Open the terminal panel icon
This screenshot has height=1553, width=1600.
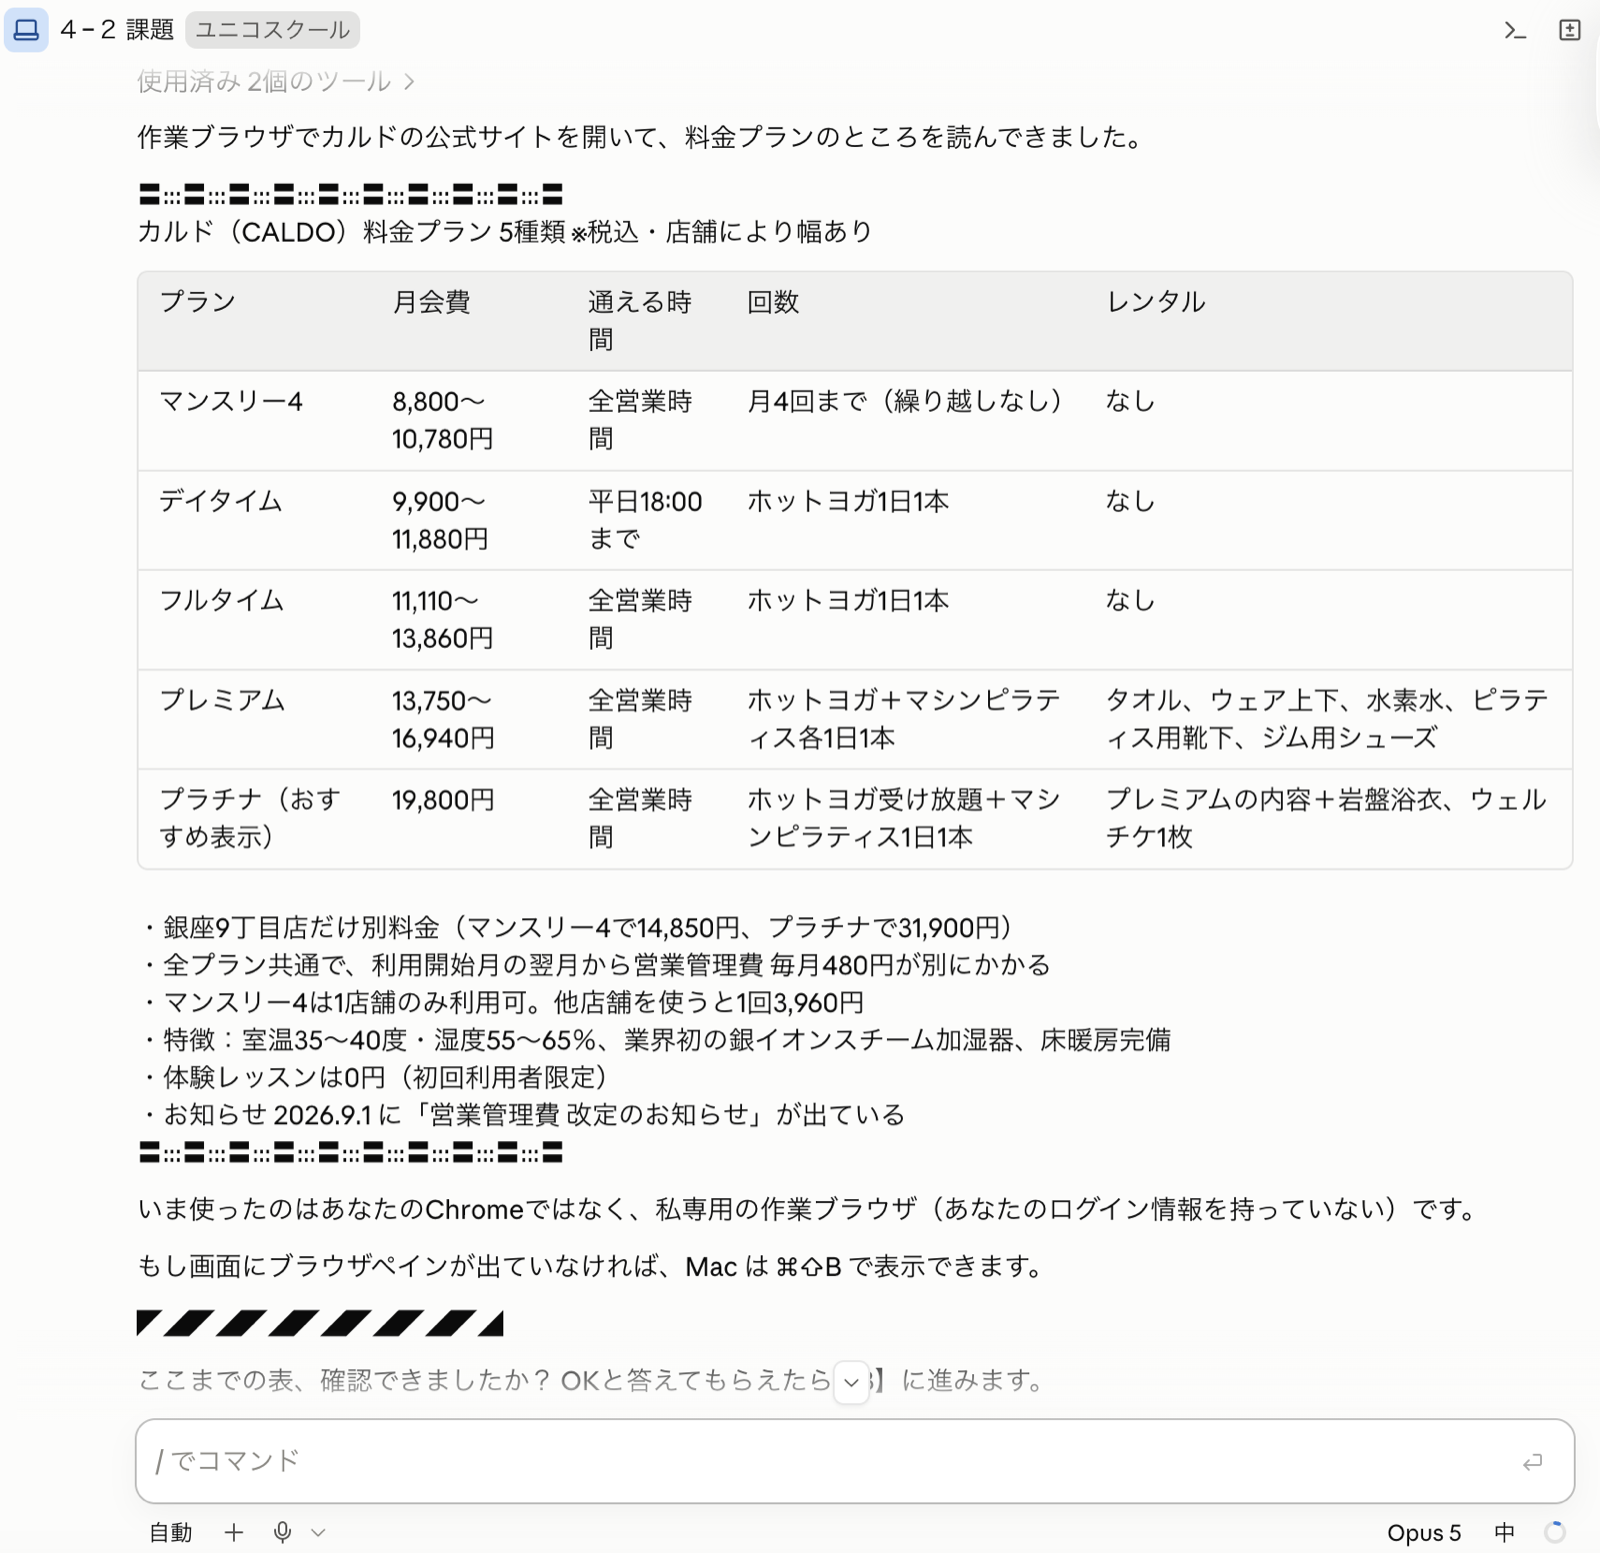pos(1515,30)
